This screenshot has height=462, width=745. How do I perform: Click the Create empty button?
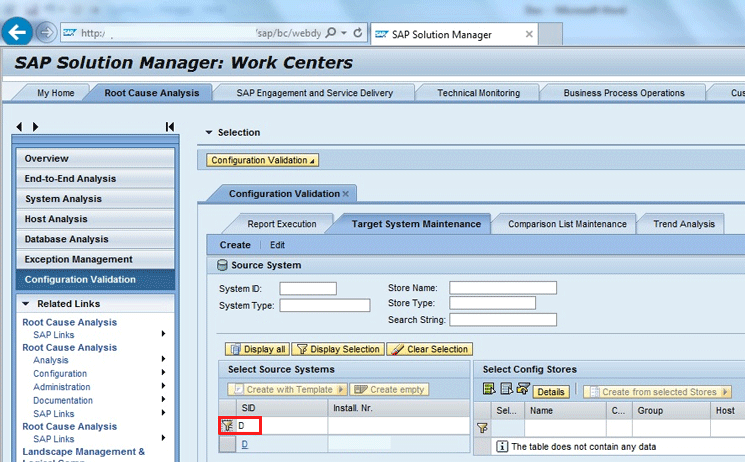[x=389, y=389]
